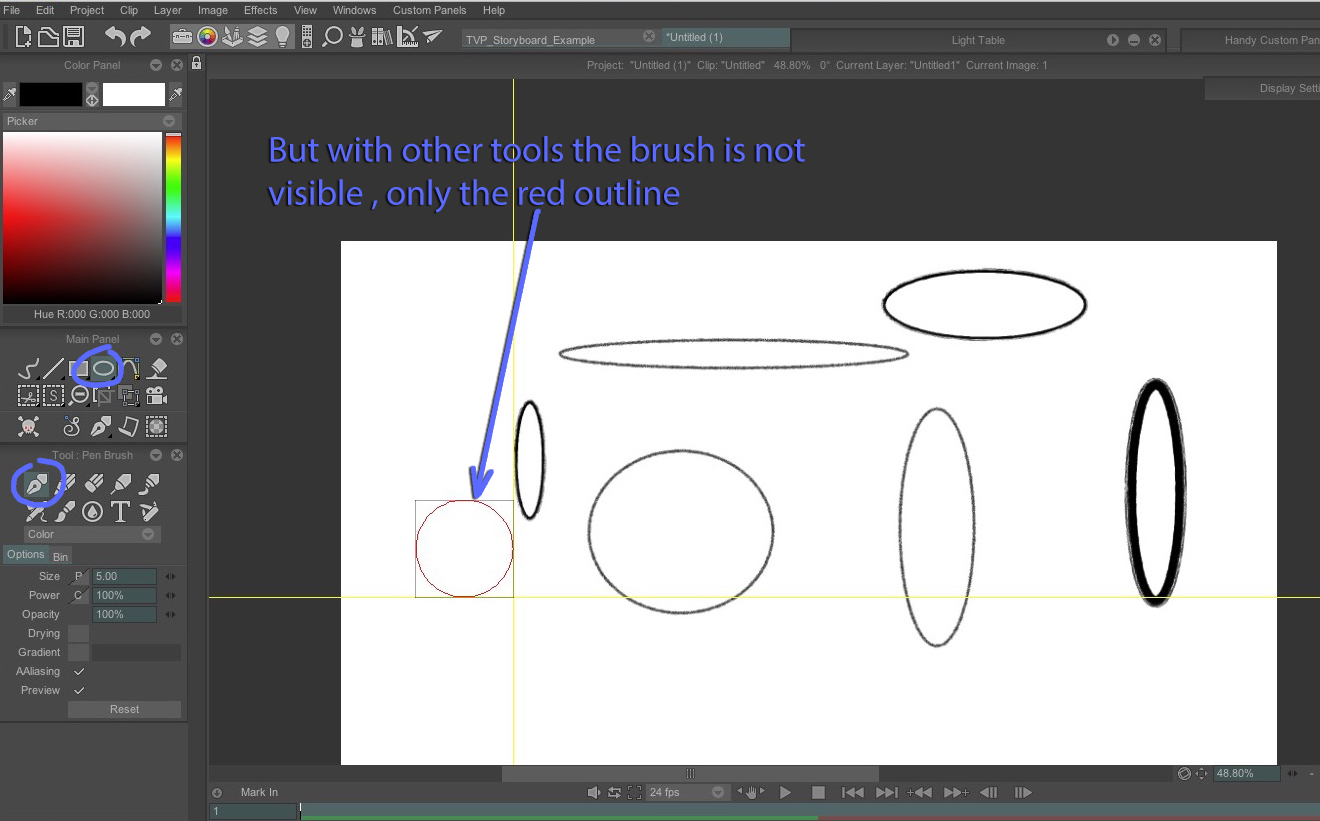Screen dimensions: 1320x821
Task: Toggle the layers stack panel icon
Action: [x=257, y=37]
